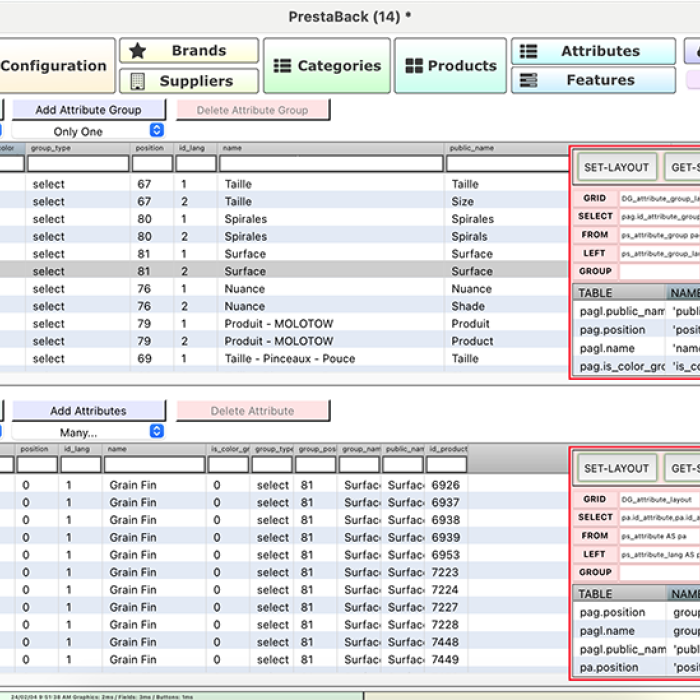Image resolution: width=700 pixels, height=700 pixels.
Task: Click the name filter field in upper table
Action: 330,163
